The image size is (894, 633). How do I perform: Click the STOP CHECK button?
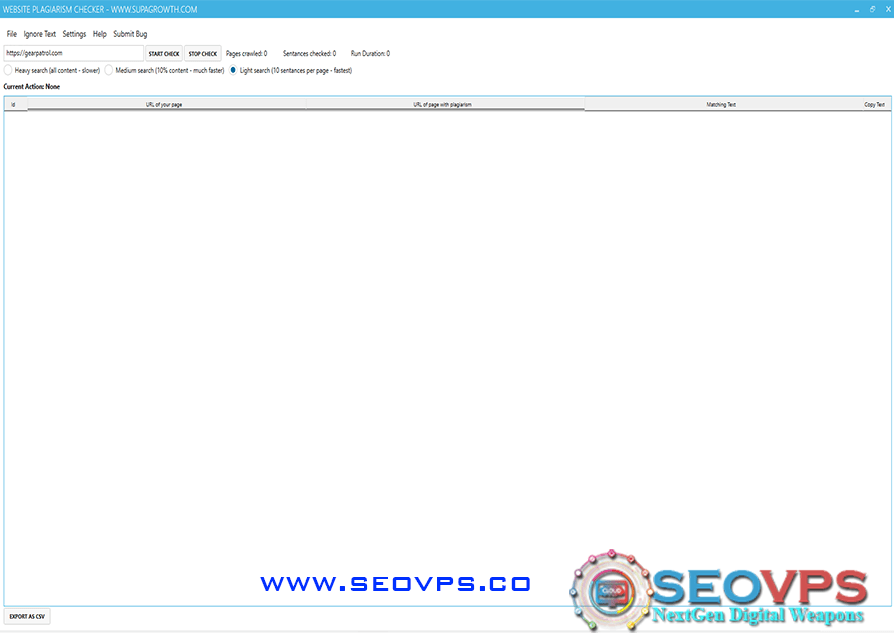point(202,54)
